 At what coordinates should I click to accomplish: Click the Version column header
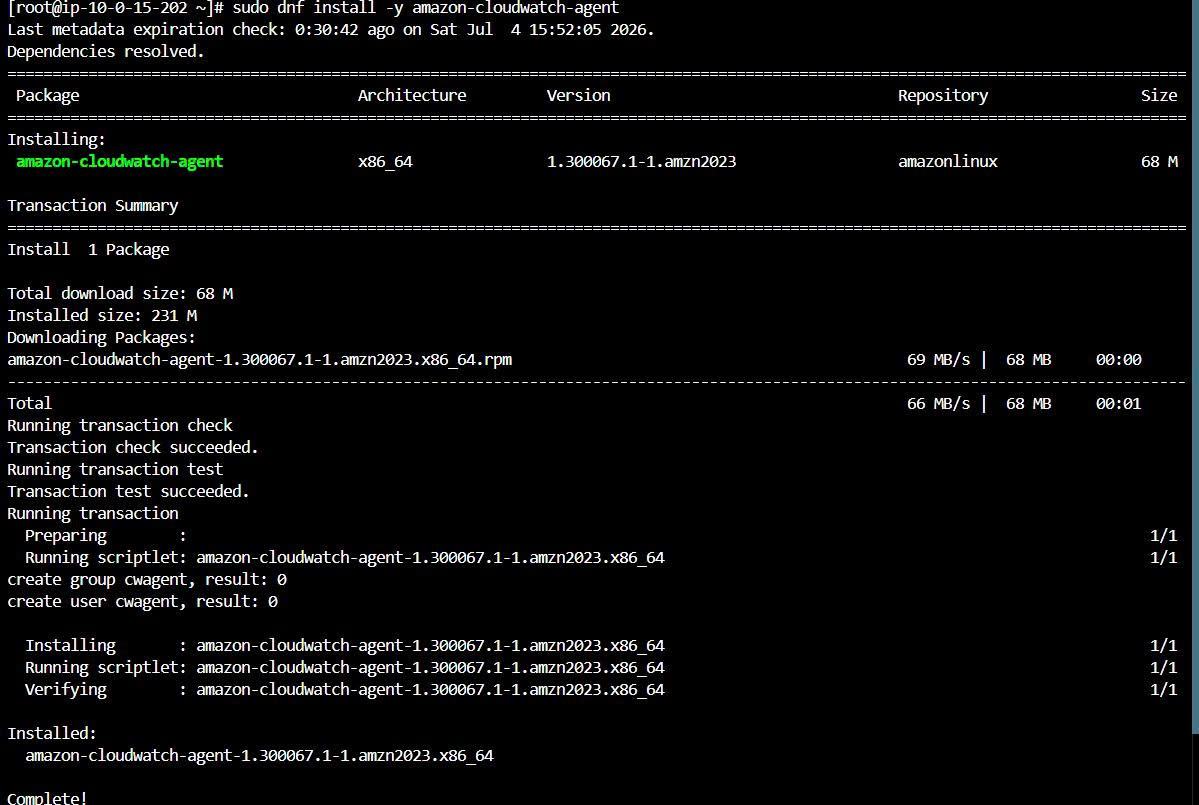(578, 96)
